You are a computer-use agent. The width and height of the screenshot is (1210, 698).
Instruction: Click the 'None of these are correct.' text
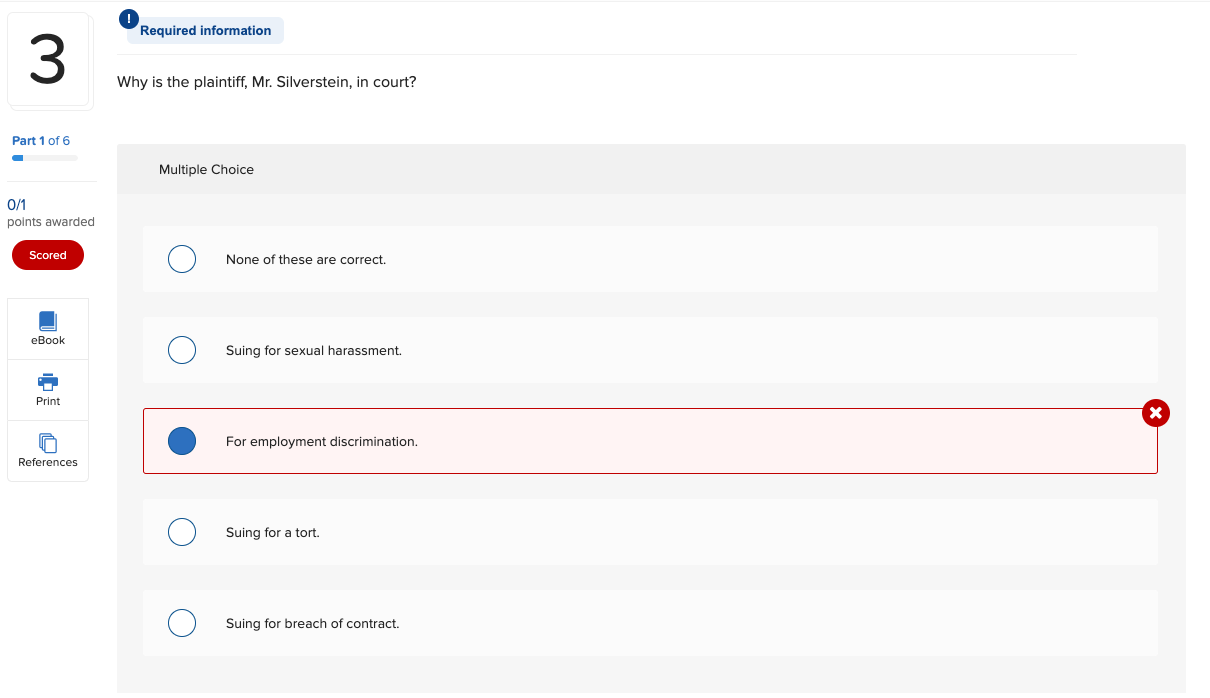point(306,260)
